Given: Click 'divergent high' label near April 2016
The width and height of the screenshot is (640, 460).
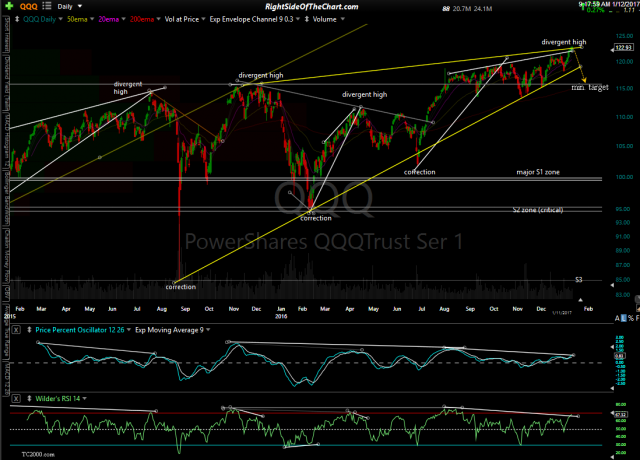Looking at the screenshot, I should pos(364,94).
